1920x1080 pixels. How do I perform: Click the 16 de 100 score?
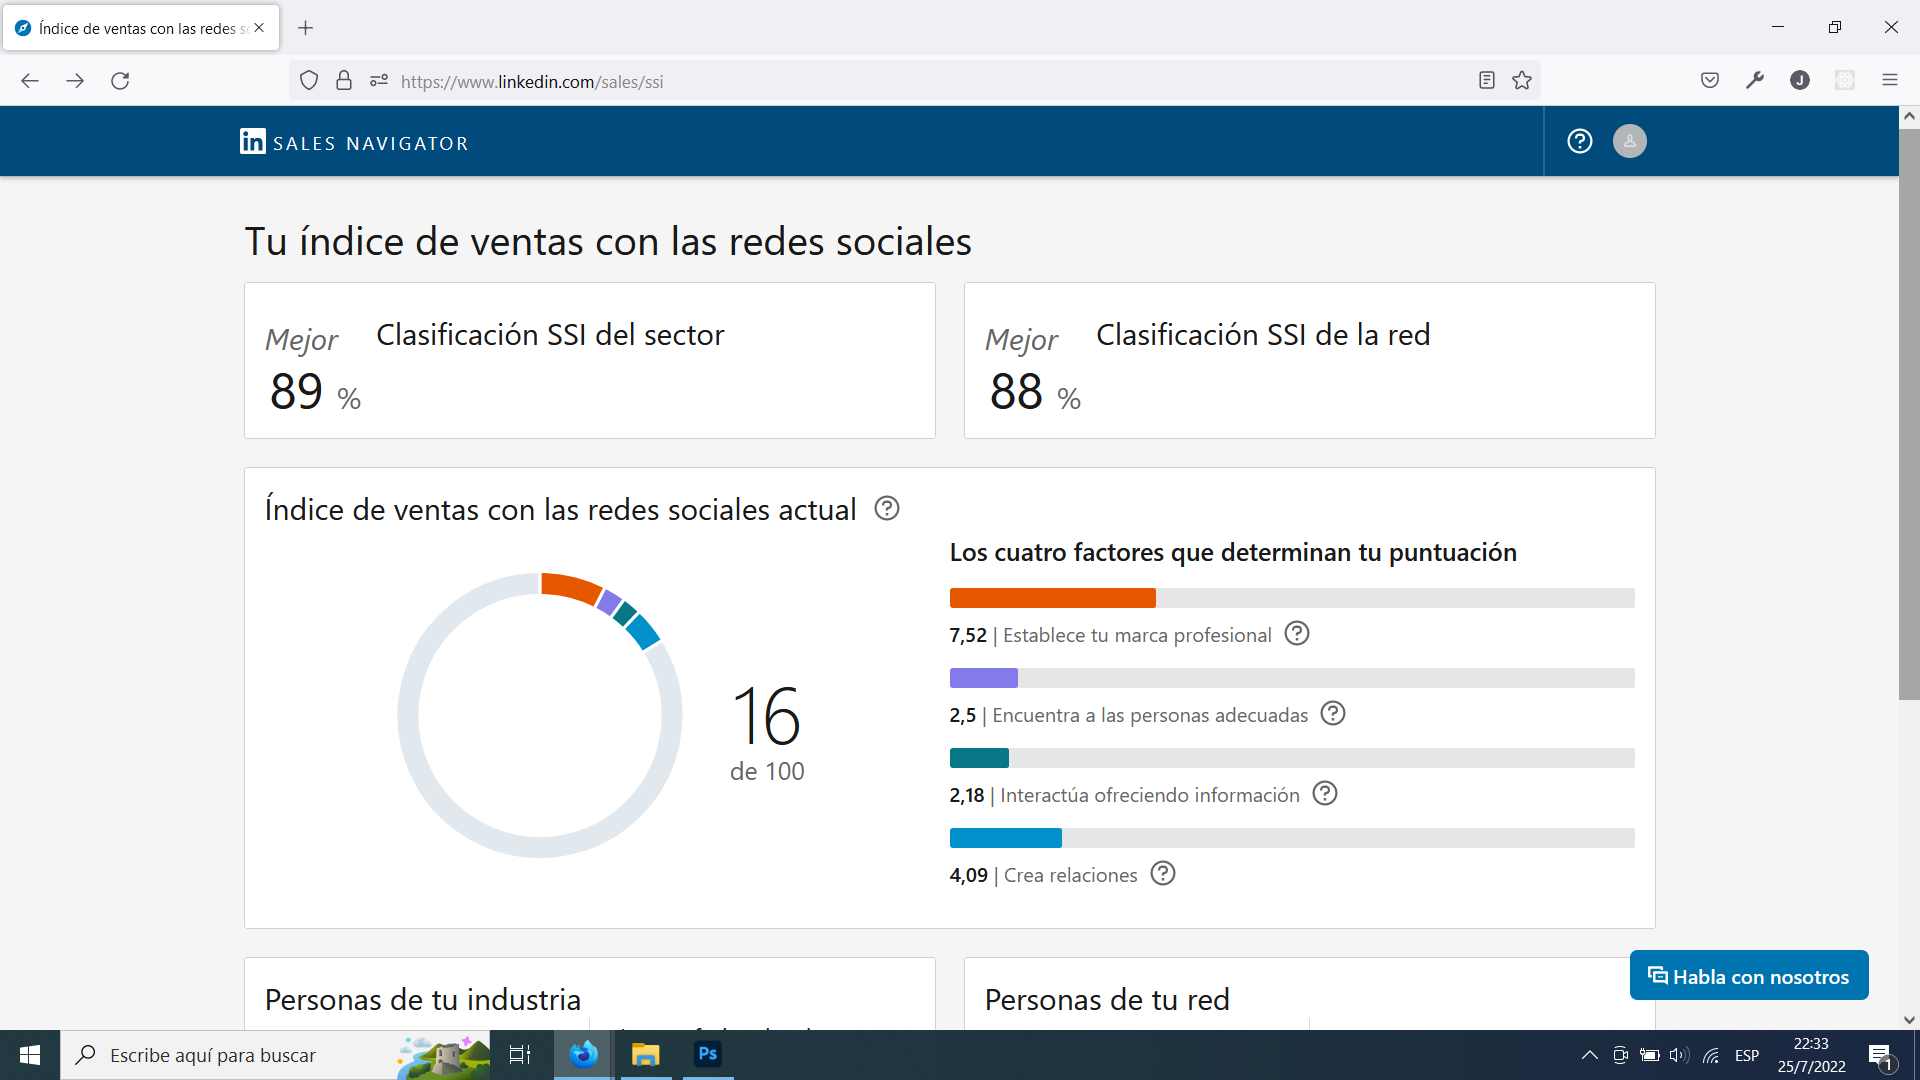767,733
